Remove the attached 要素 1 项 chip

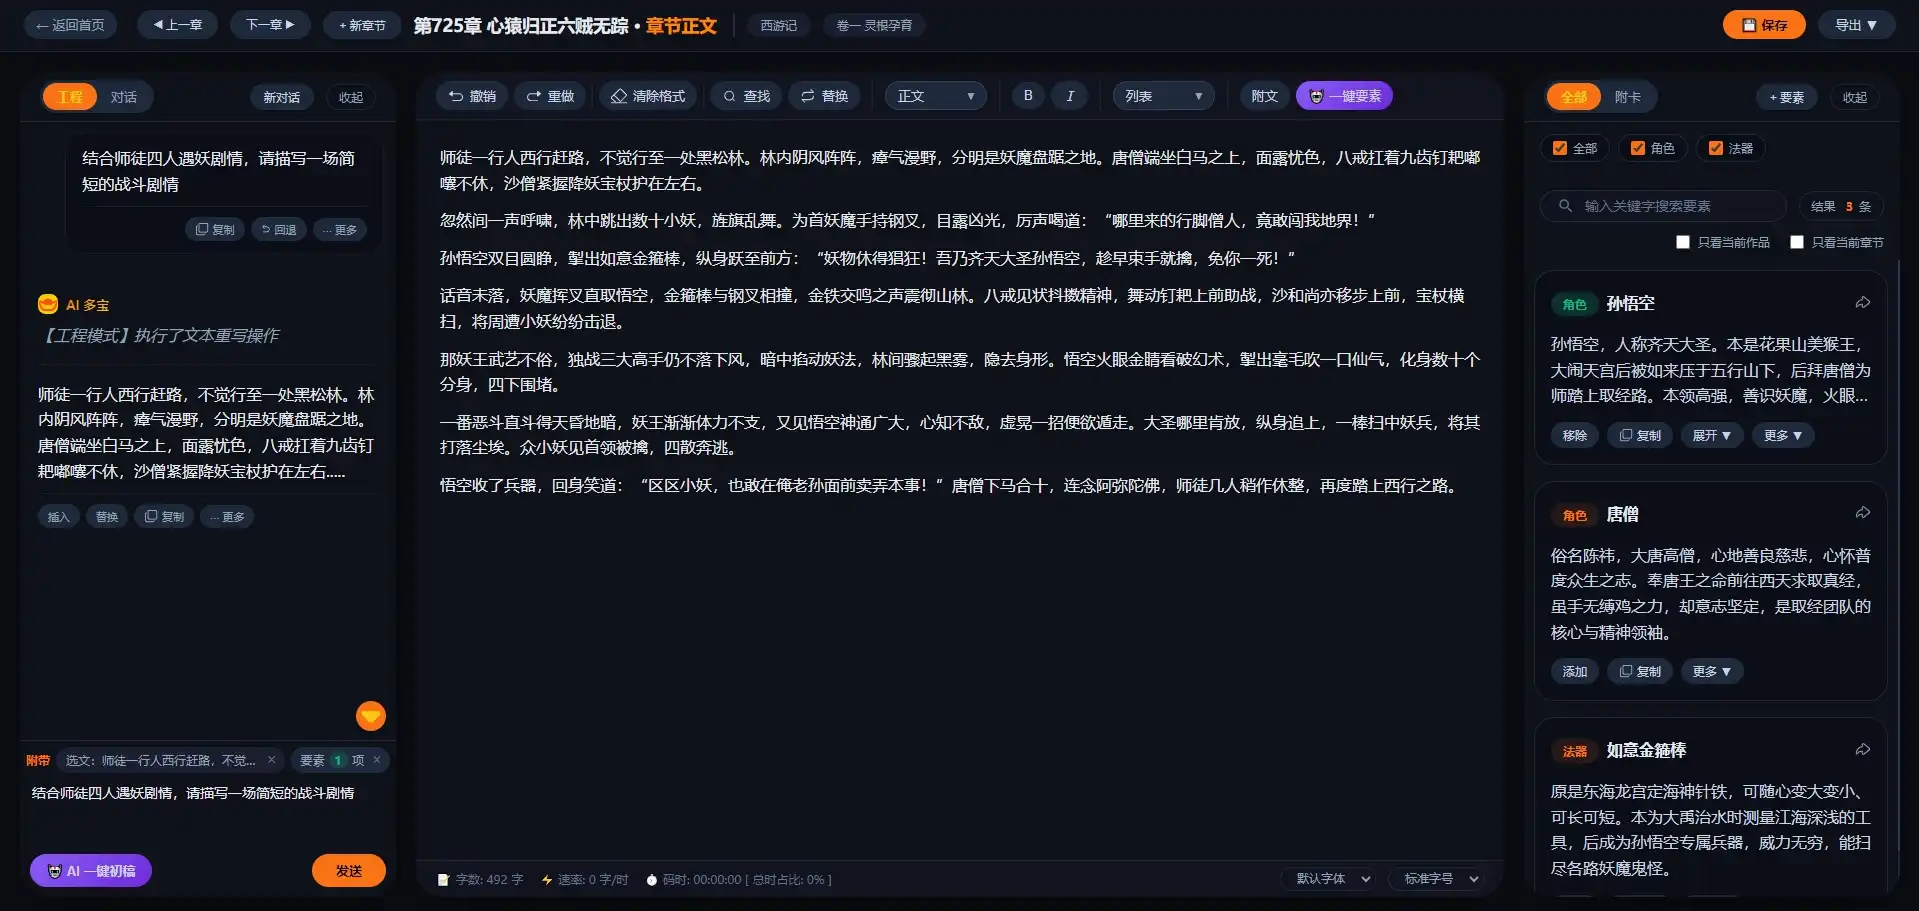coord(377,760)
